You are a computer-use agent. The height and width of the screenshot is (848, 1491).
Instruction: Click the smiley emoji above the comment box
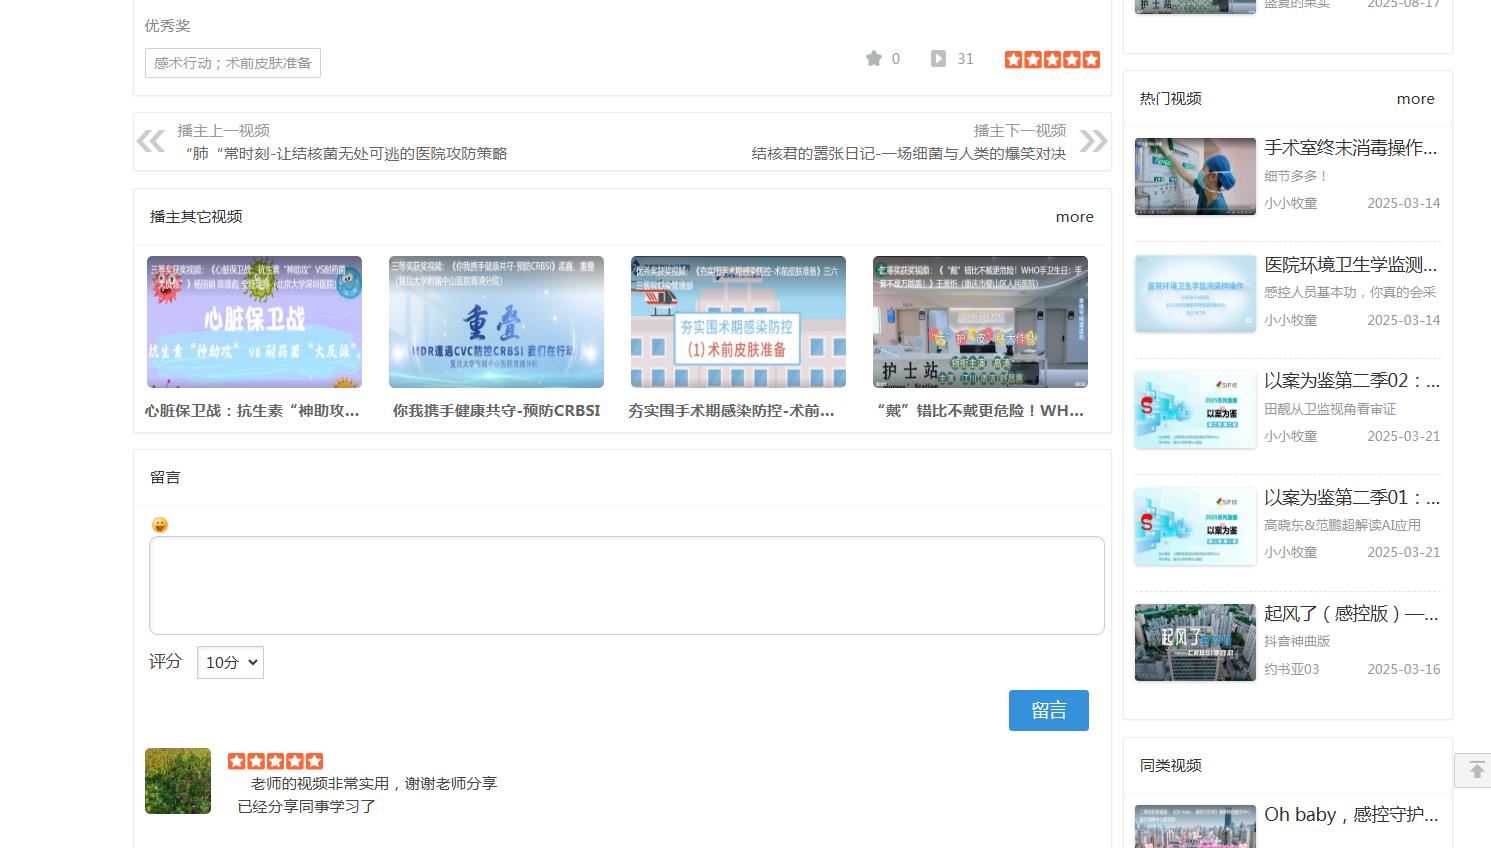coord(160,524)
